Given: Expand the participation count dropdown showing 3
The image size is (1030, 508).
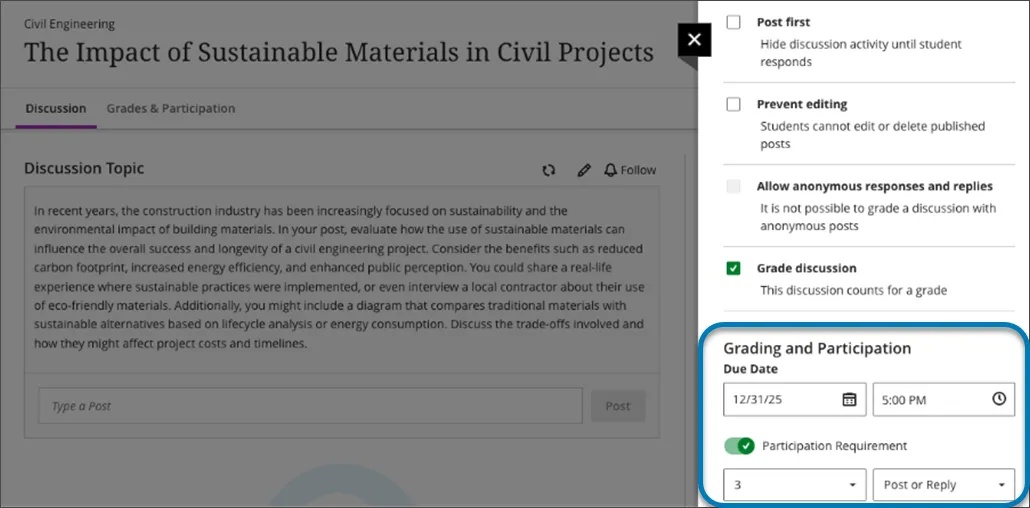Looking at the screenshot, I should (x=794, y=485).
